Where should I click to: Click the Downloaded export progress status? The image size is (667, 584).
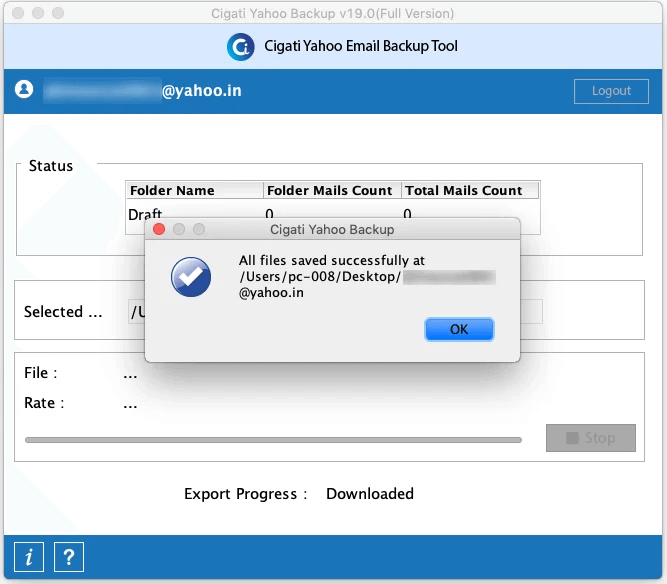(370, 494)
